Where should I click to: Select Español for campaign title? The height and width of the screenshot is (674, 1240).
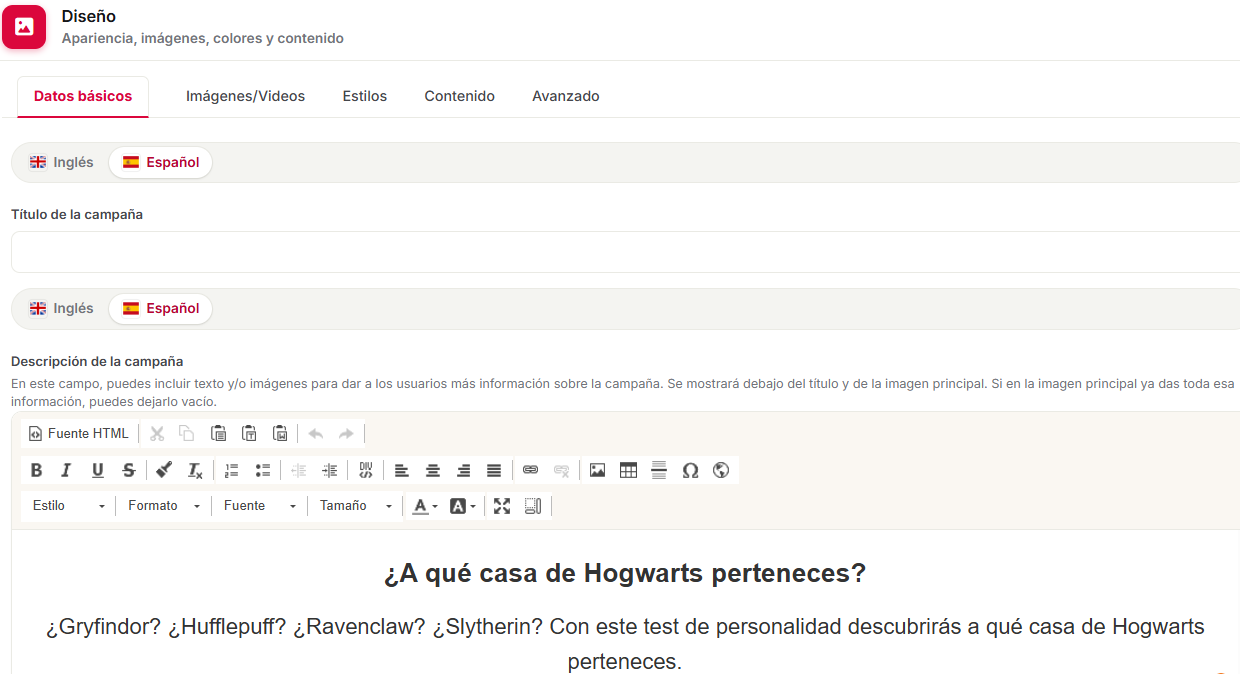point(160,162)
